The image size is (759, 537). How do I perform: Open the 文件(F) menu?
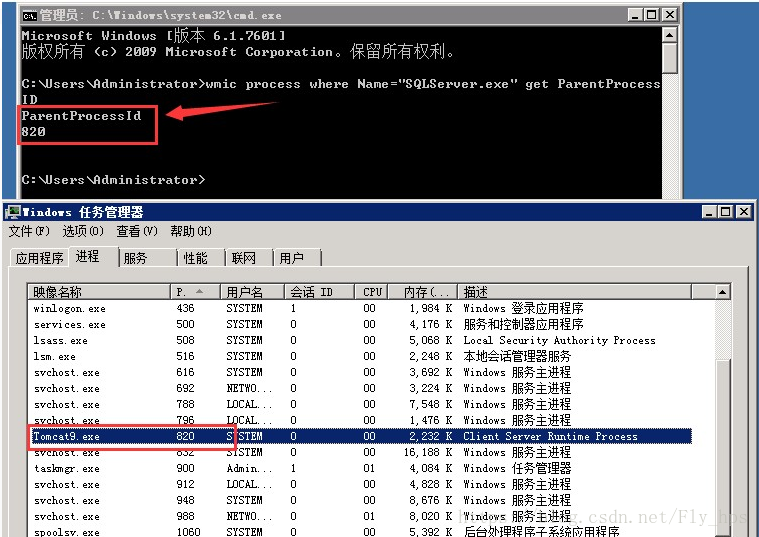(29, 231)
